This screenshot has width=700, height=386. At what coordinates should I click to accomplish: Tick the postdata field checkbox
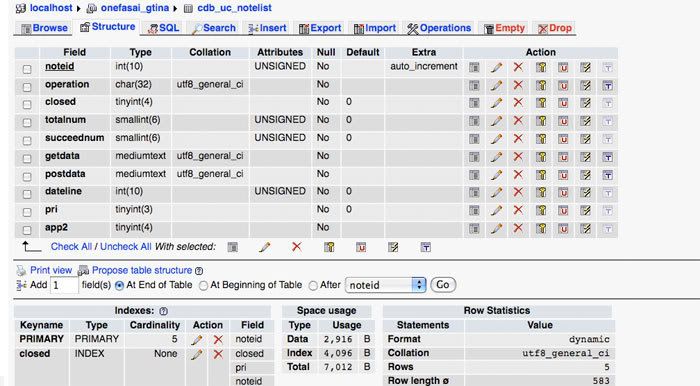[27, 176]
